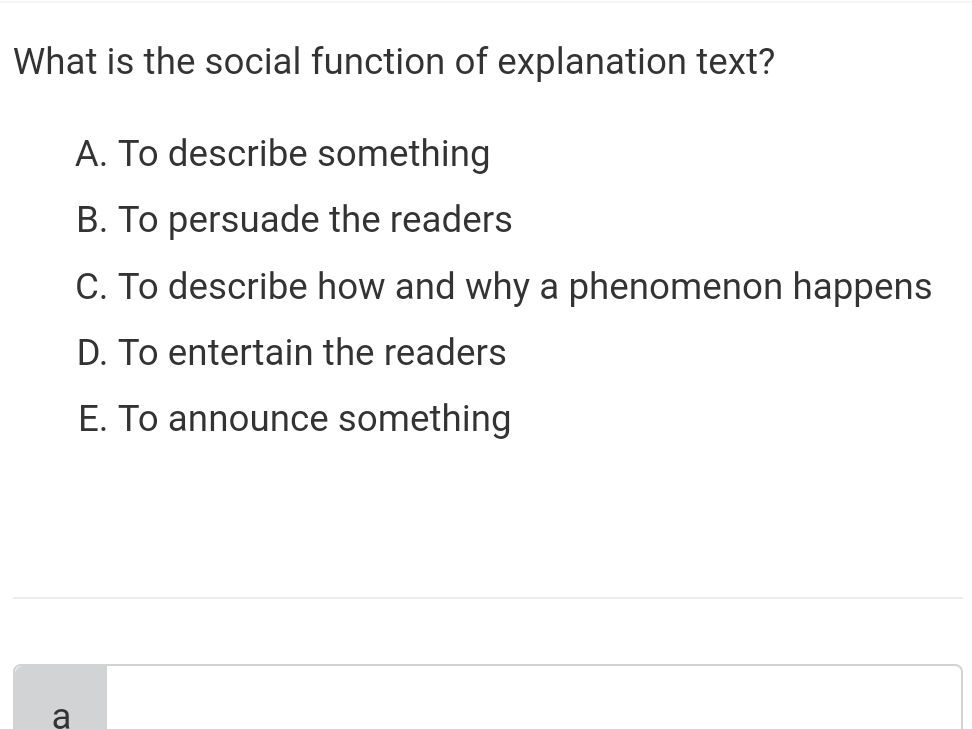Focus the answer input field beside 'a'
The image size is (972, 729).
pos(534,697)
